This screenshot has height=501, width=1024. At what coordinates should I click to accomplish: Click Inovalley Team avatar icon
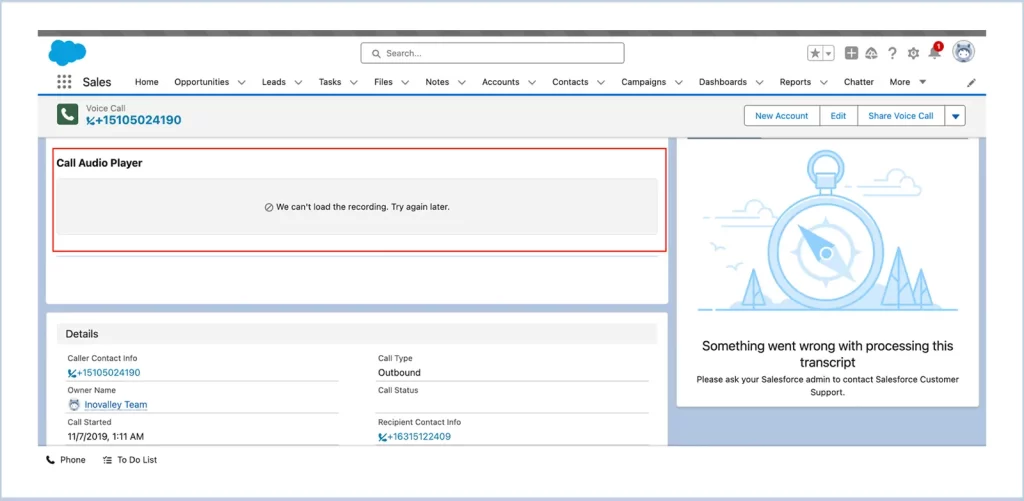[x=74, y=404]
